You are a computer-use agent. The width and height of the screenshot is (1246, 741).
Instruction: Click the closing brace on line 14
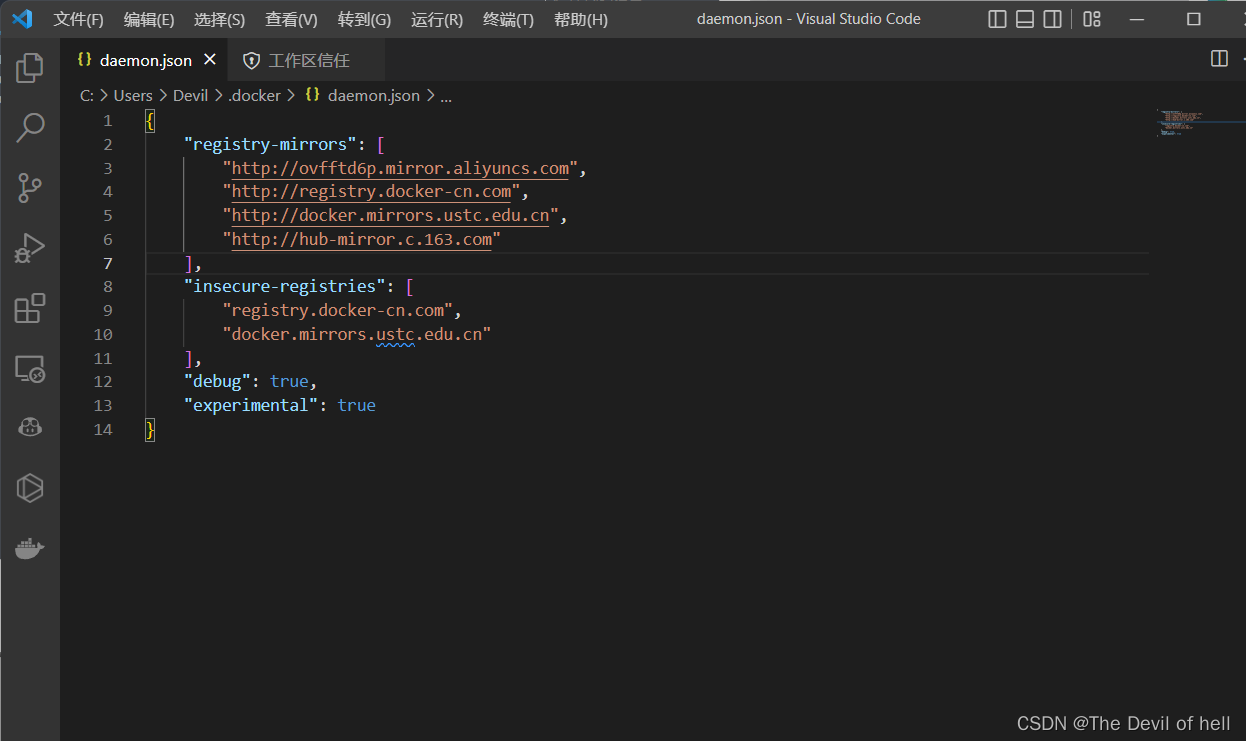click(x=150, y=430)
